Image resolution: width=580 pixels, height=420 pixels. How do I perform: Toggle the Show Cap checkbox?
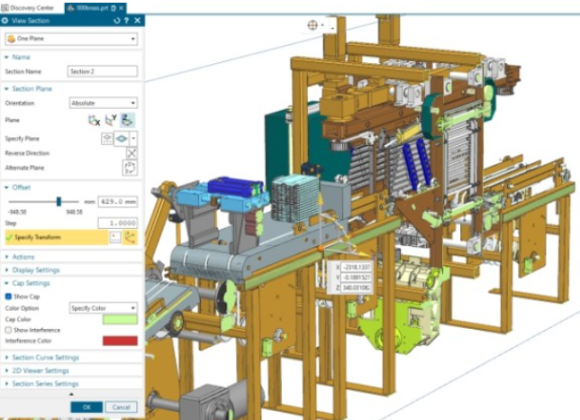8,296
